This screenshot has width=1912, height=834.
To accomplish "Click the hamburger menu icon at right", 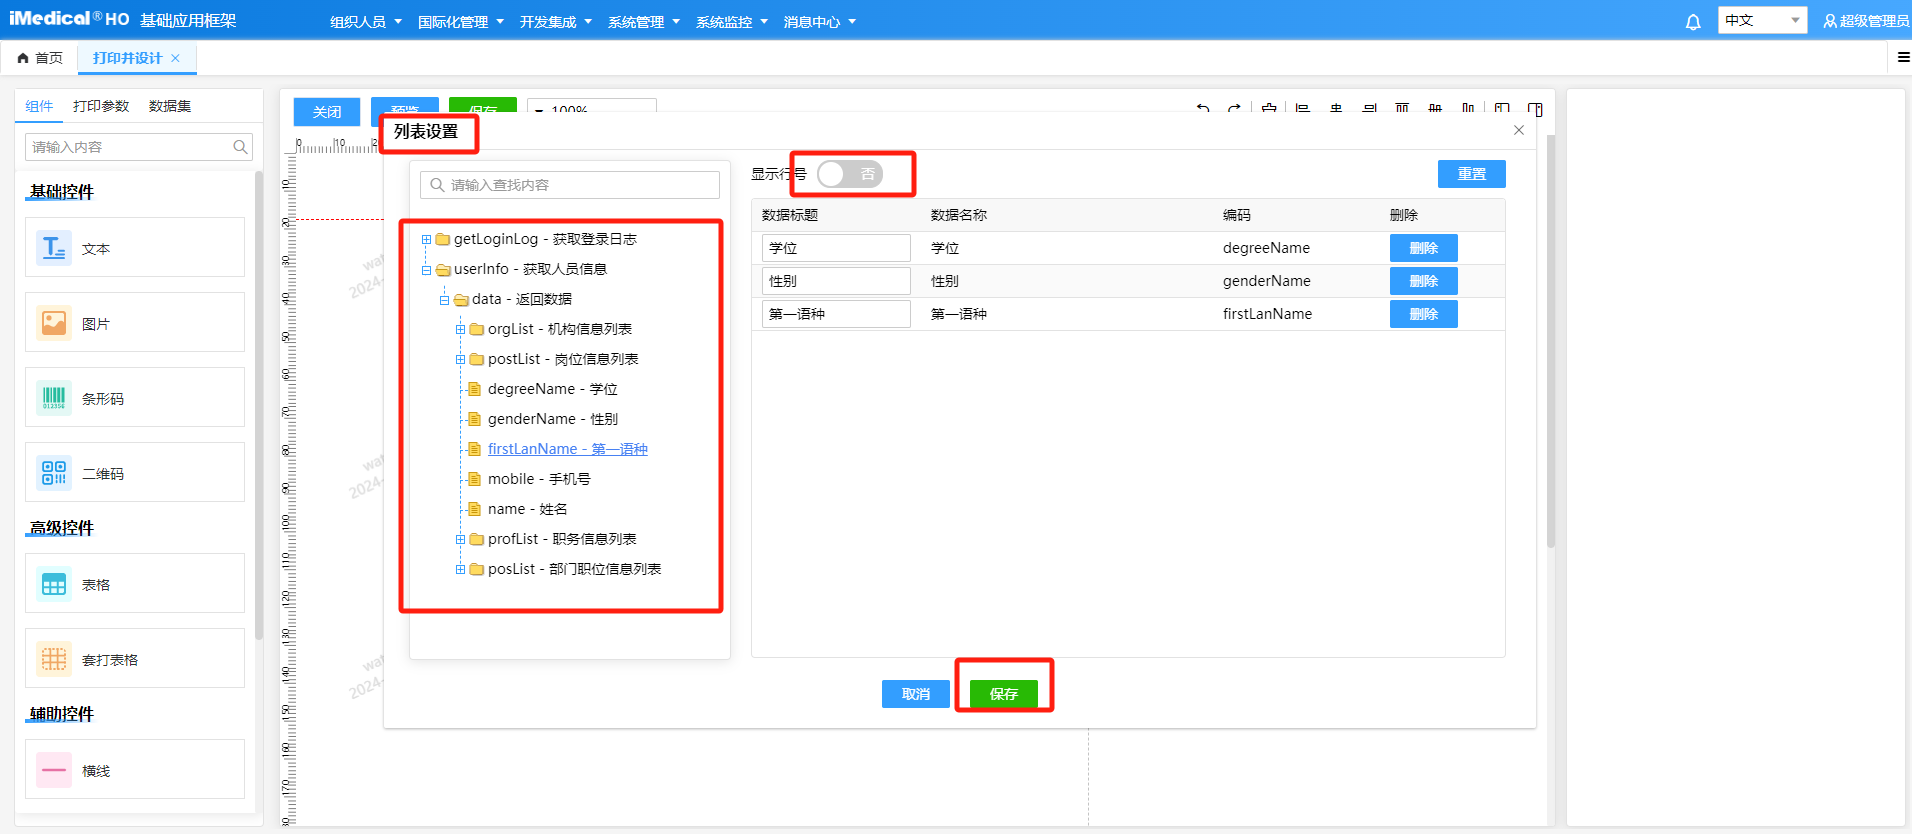I will [x=1903, y=58].
